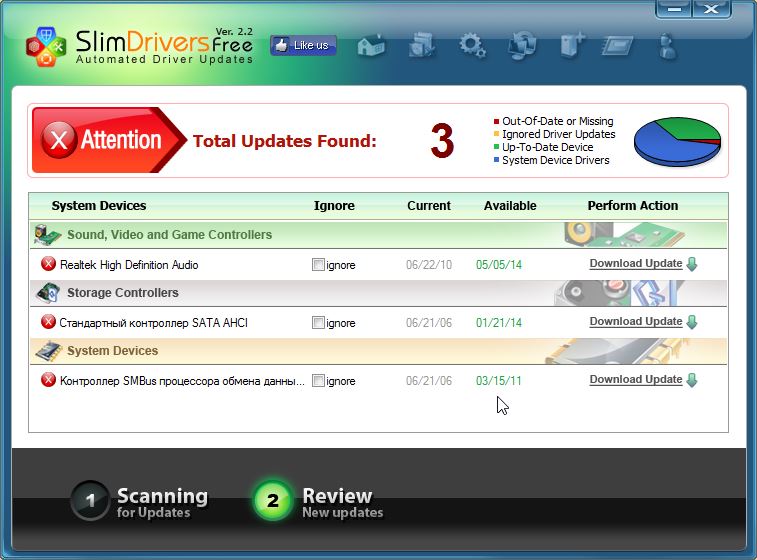Click the blue System Device Drivers legend swatch
This screenshot has height=560, width=757.
[496, 160]
